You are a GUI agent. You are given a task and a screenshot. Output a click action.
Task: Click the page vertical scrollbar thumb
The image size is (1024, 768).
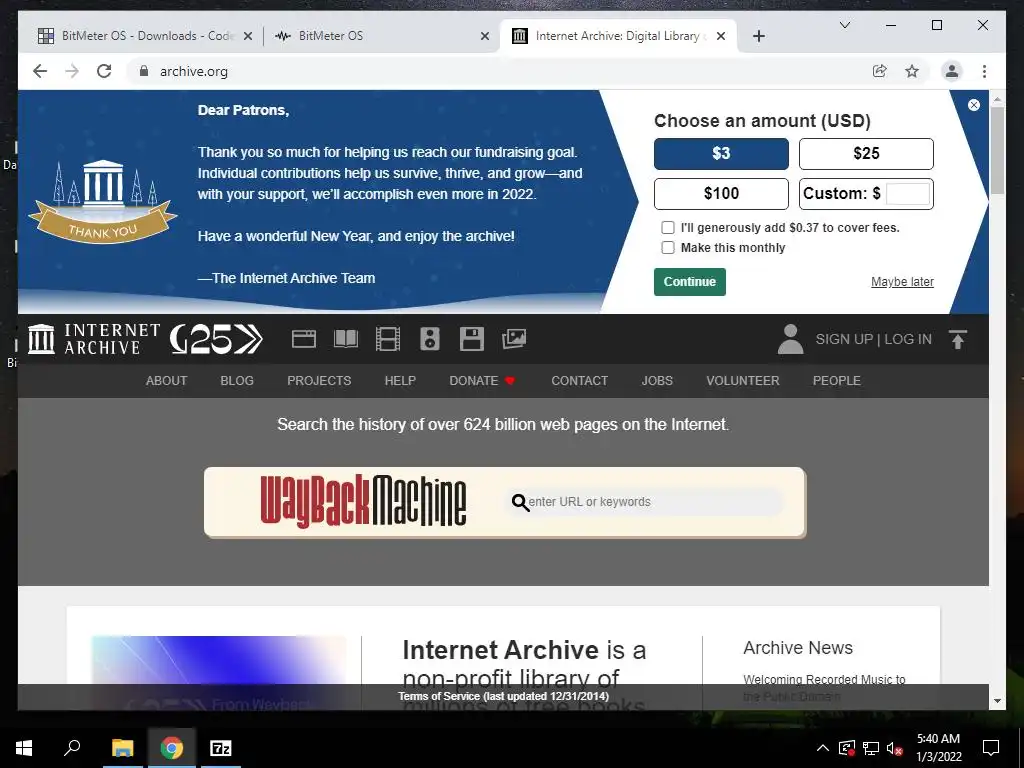coord(997,150)
